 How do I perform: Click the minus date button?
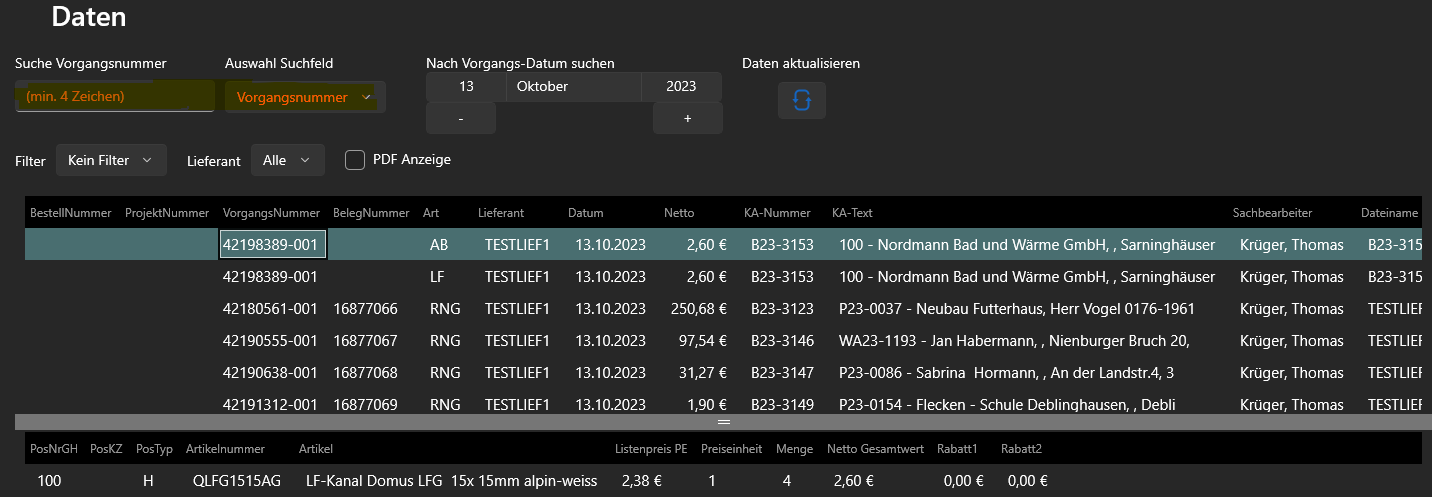tap(461, 118)
